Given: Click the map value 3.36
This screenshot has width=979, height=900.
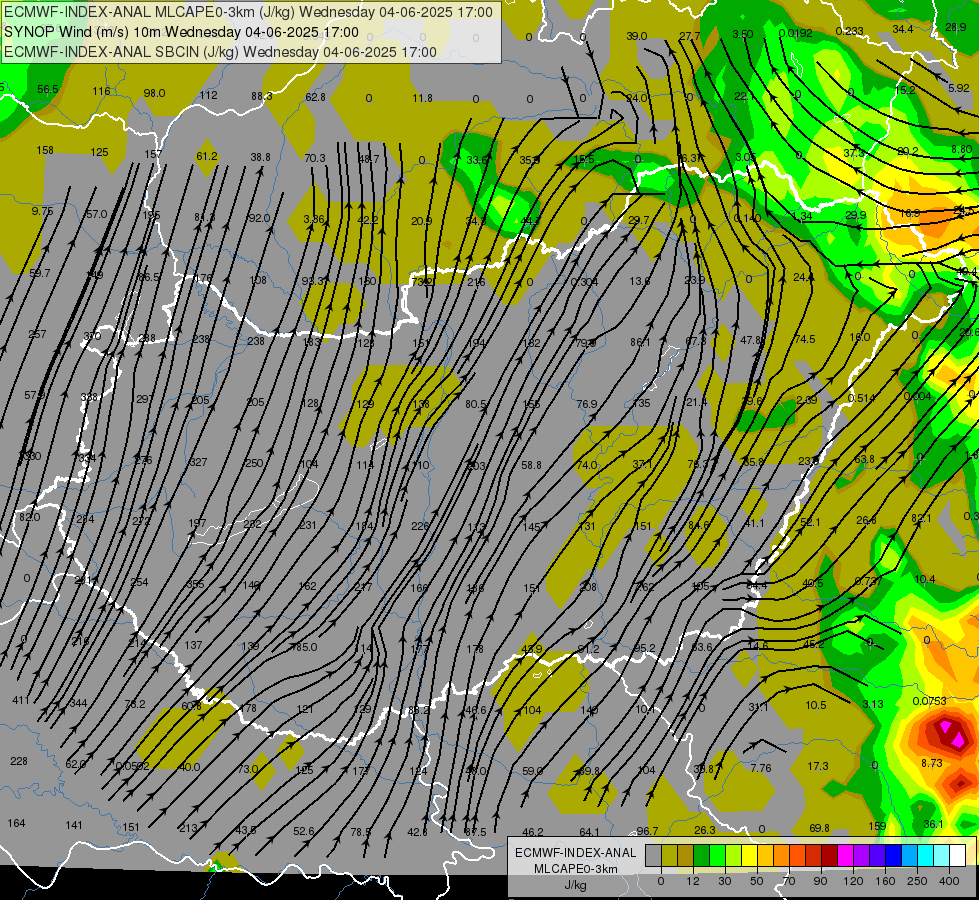Looking at the screenshot, I should [314, 219].
